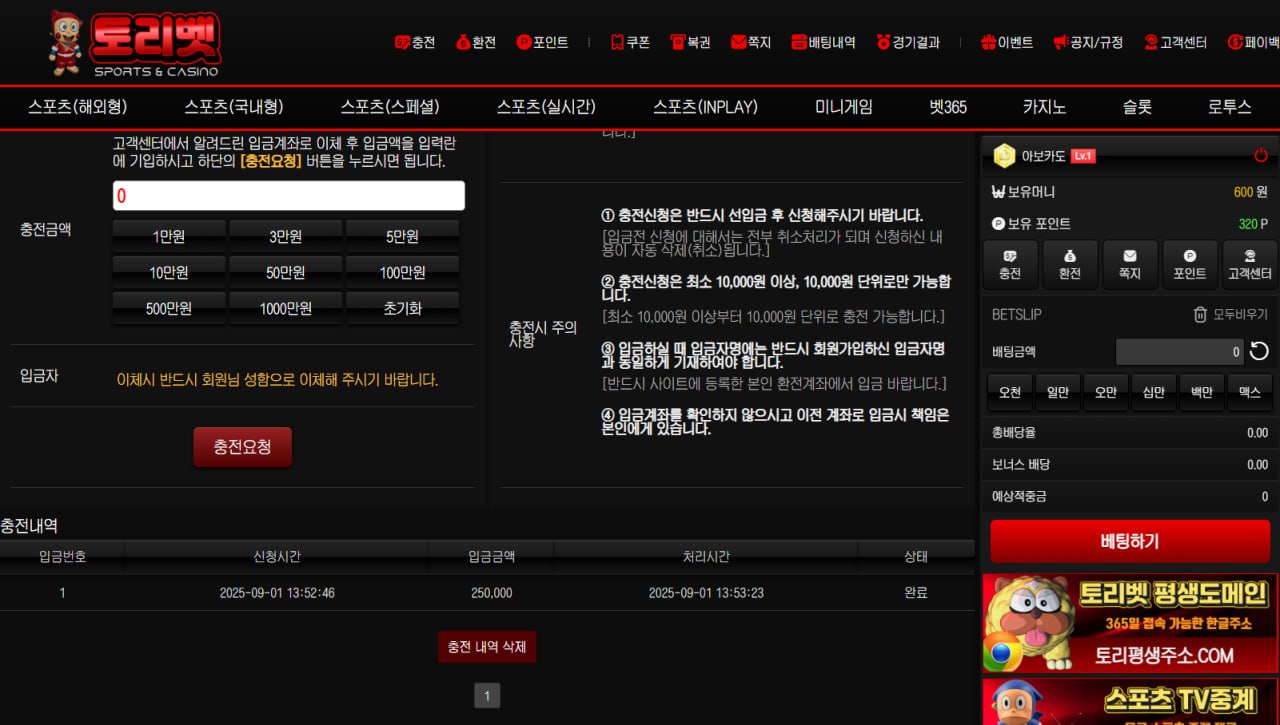
Task: Click the red power logout icon
Action: [1260, 156]
